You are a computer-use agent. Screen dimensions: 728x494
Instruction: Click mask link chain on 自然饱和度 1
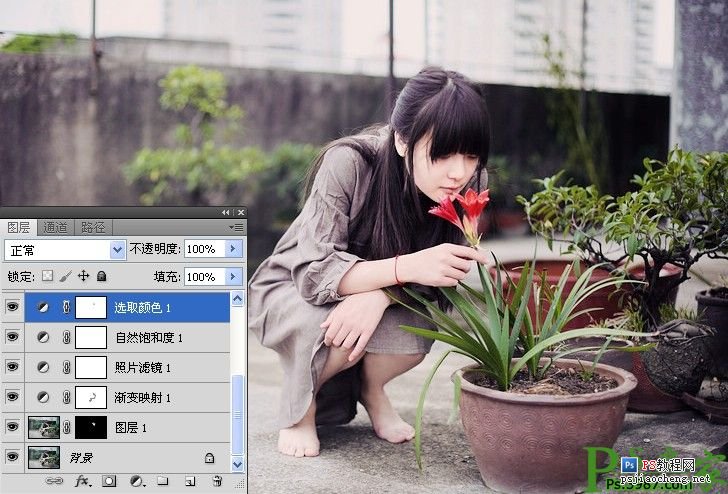(x=66, y=338)
